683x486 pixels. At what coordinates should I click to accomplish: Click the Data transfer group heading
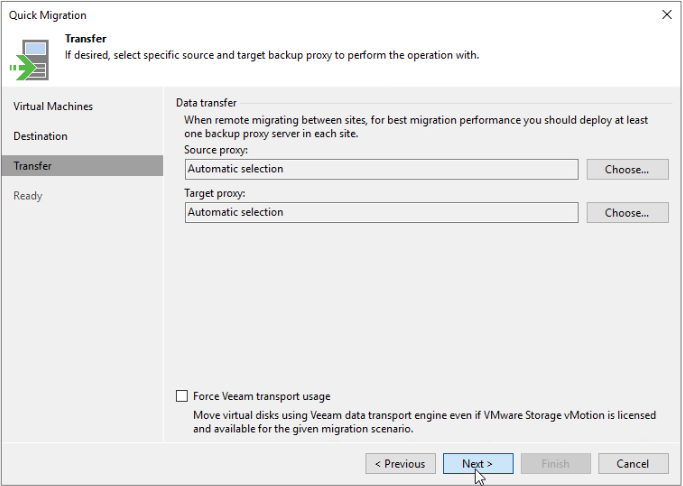(x=206, y=103)
